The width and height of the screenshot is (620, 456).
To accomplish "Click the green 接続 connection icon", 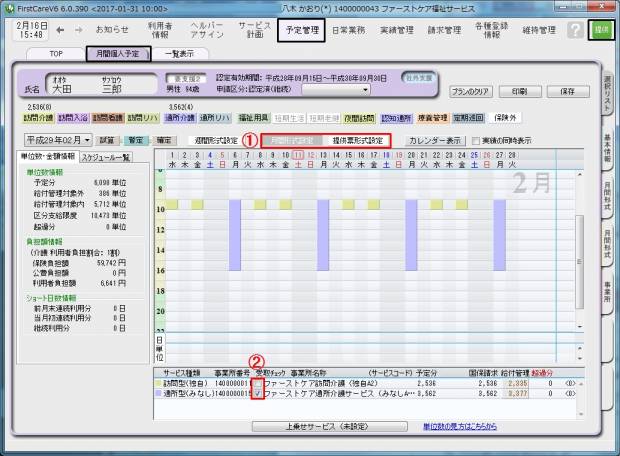I will tap(602, 31).
